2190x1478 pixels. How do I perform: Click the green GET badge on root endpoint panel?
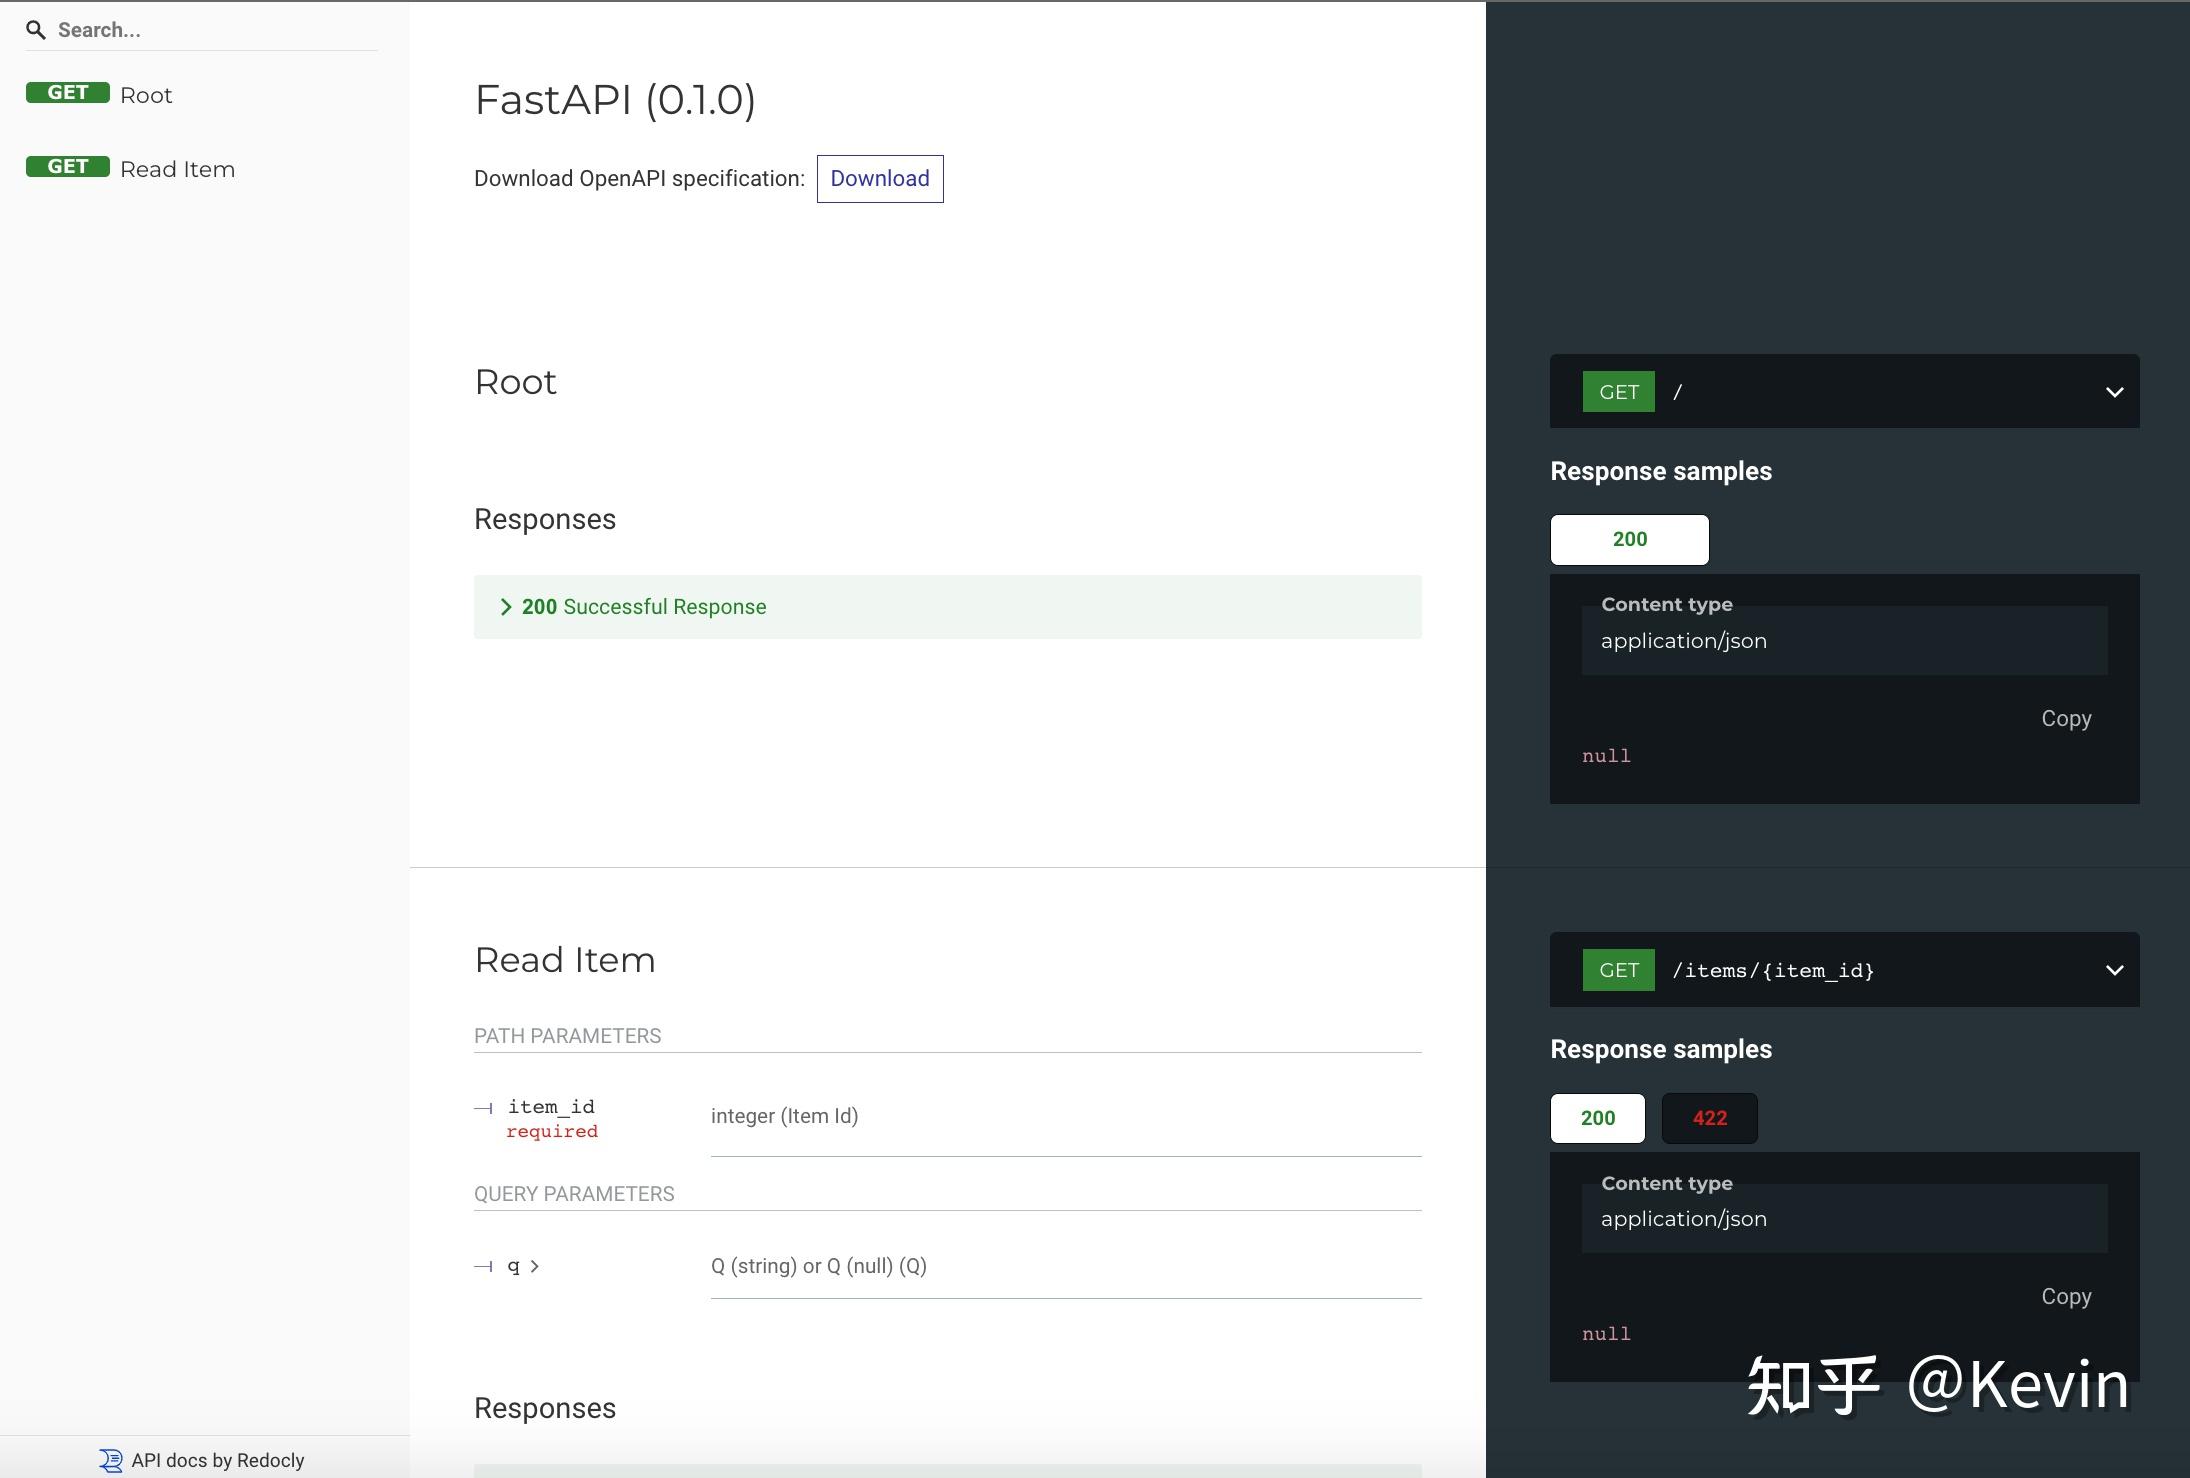(x=1616, y=391)
